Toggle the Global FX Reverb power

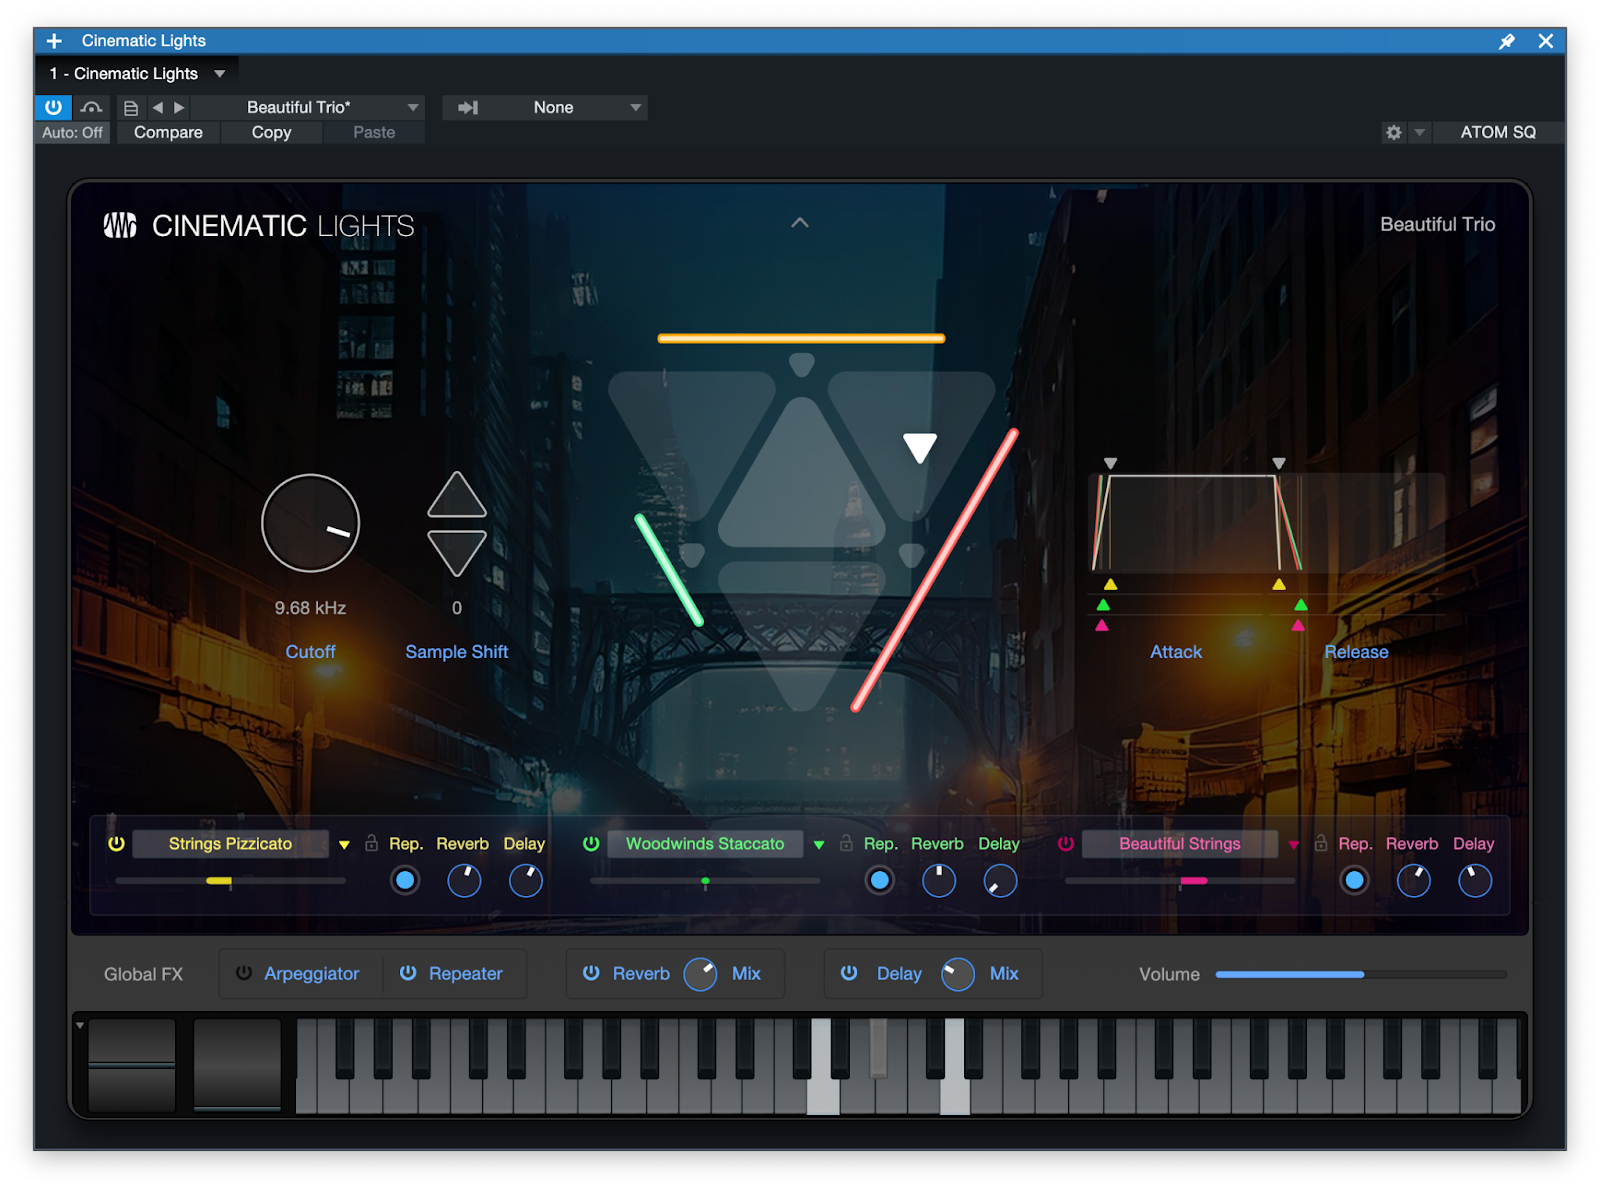pyautogui.click(x=591, y=973)
